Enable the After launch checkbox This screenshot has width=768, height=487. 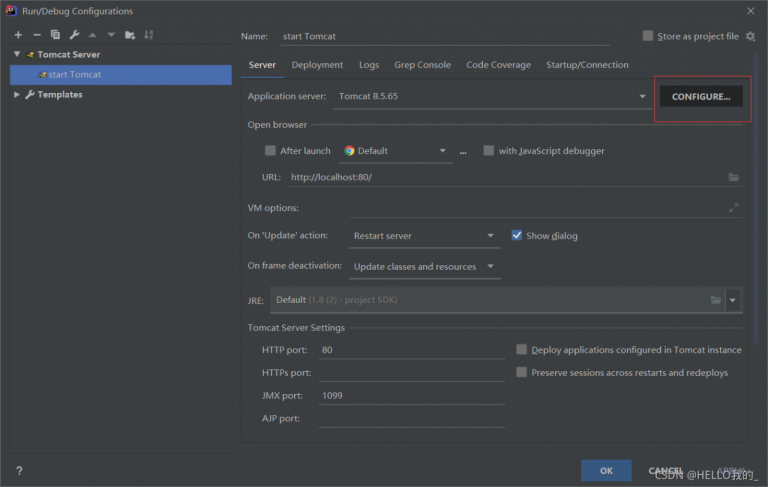click(x=270, y=151)
